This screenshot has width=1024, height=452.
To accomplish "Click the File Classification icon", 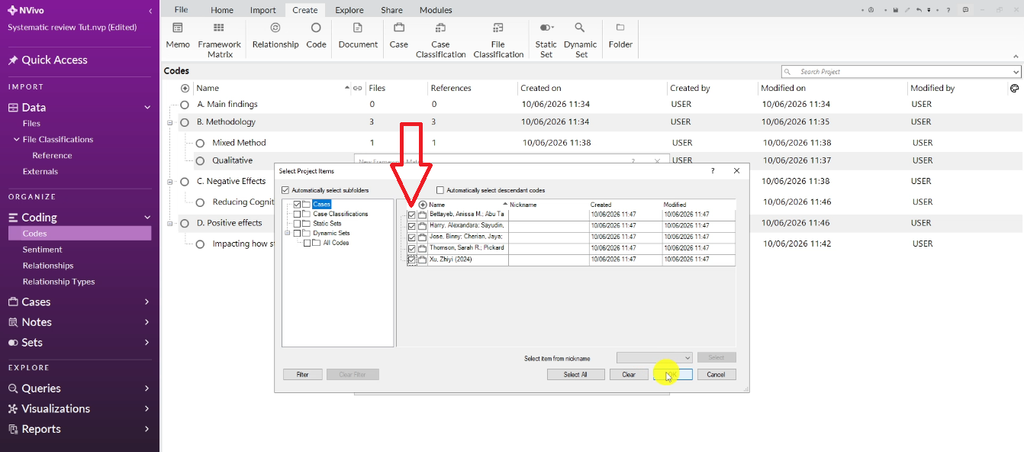I will point(498,28).
